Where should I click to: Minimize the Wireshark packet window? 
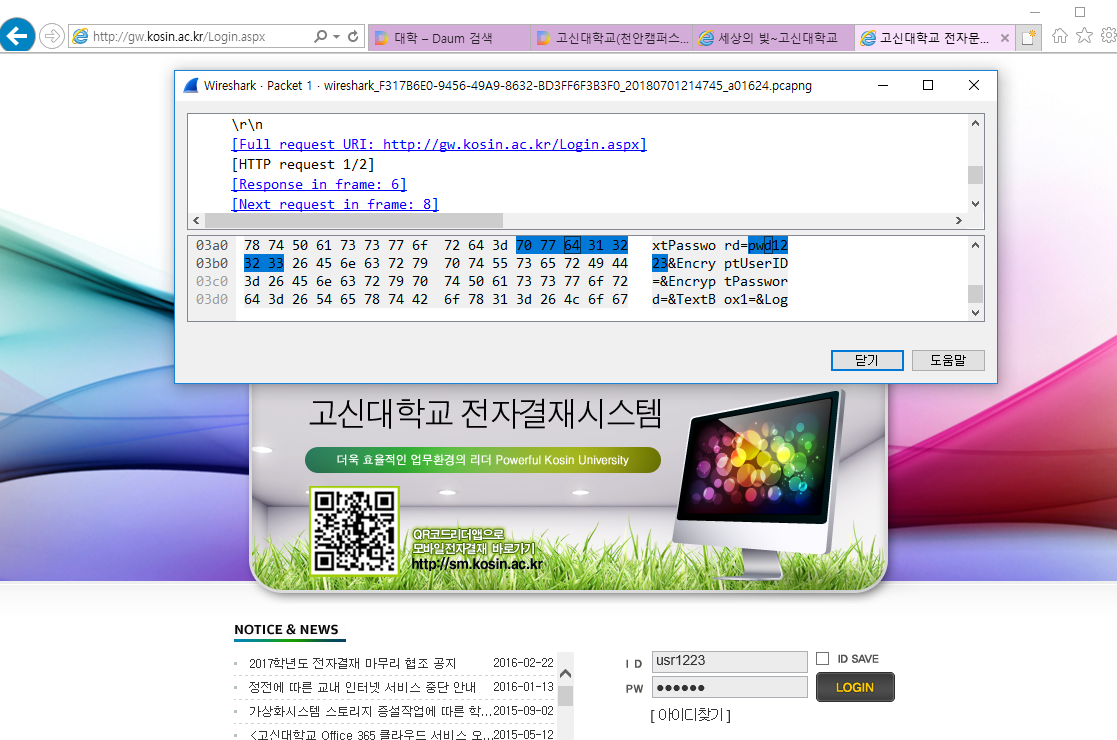point(883,85)
